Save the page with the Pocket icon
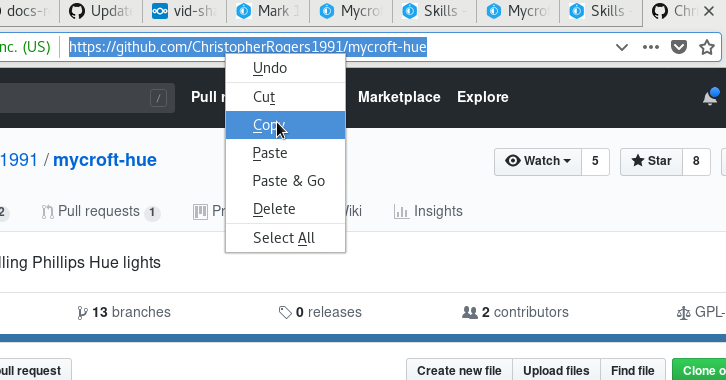Screen dimensions: 726x380 coord(679,47)
